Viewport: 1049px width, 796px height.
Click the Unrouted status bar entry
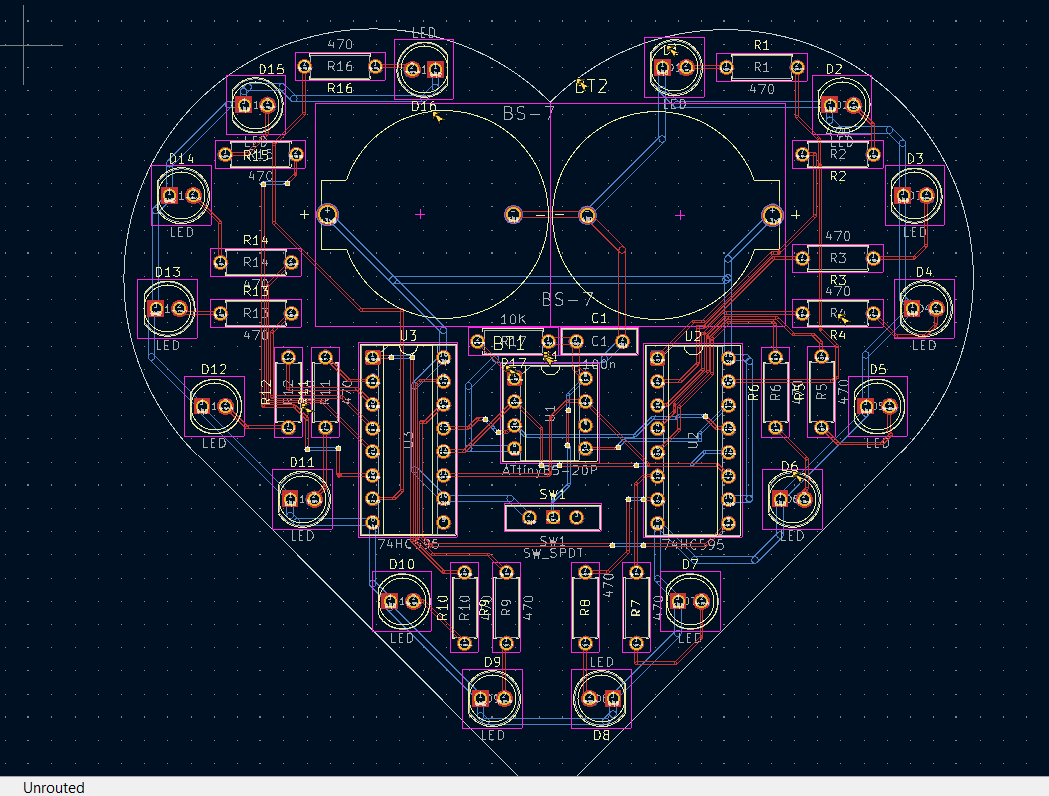[x=54, y=787]
